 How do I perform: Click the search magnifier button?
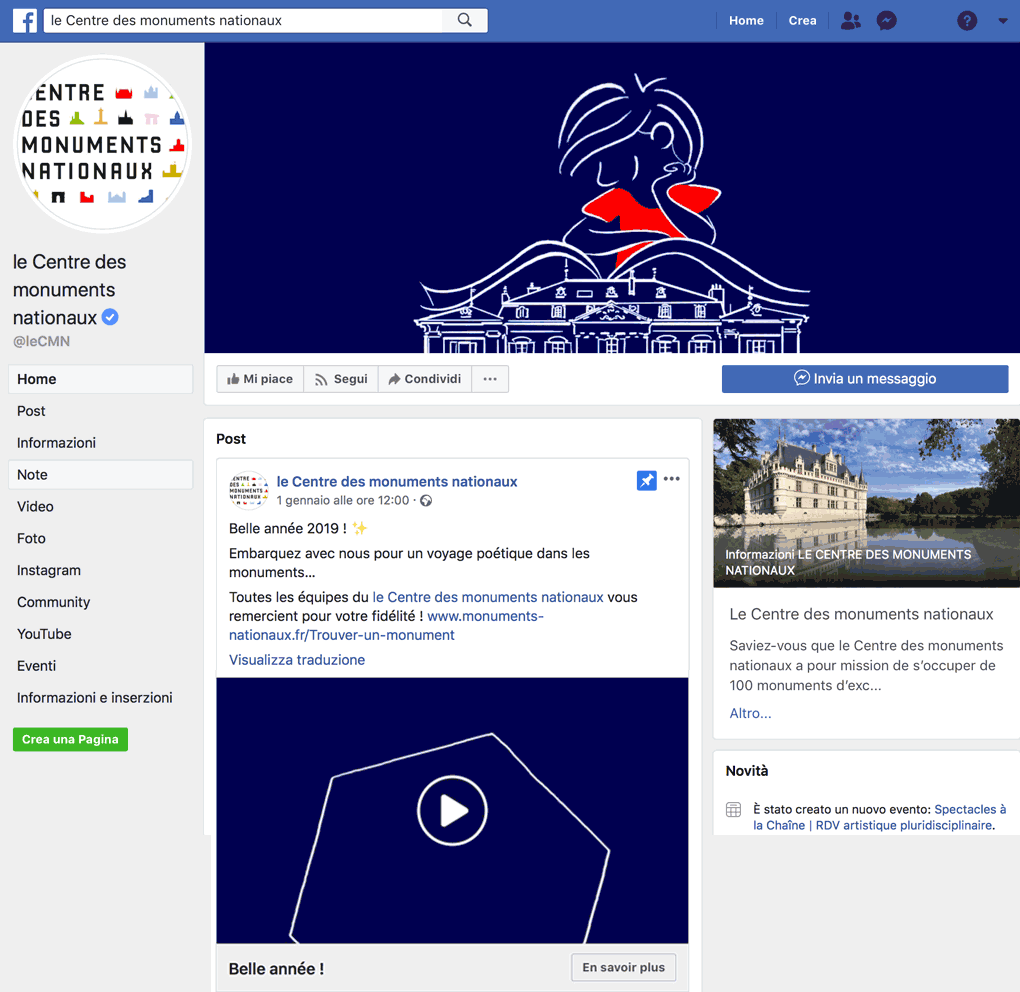pos(464,20)
